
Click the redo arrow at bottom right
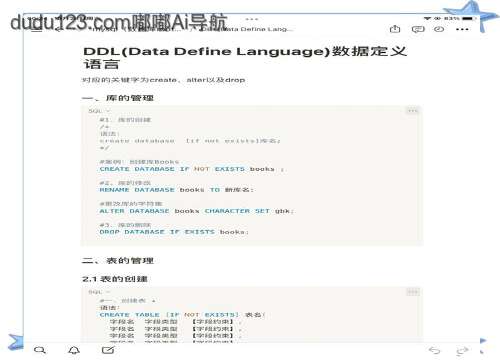coord(462,350)
